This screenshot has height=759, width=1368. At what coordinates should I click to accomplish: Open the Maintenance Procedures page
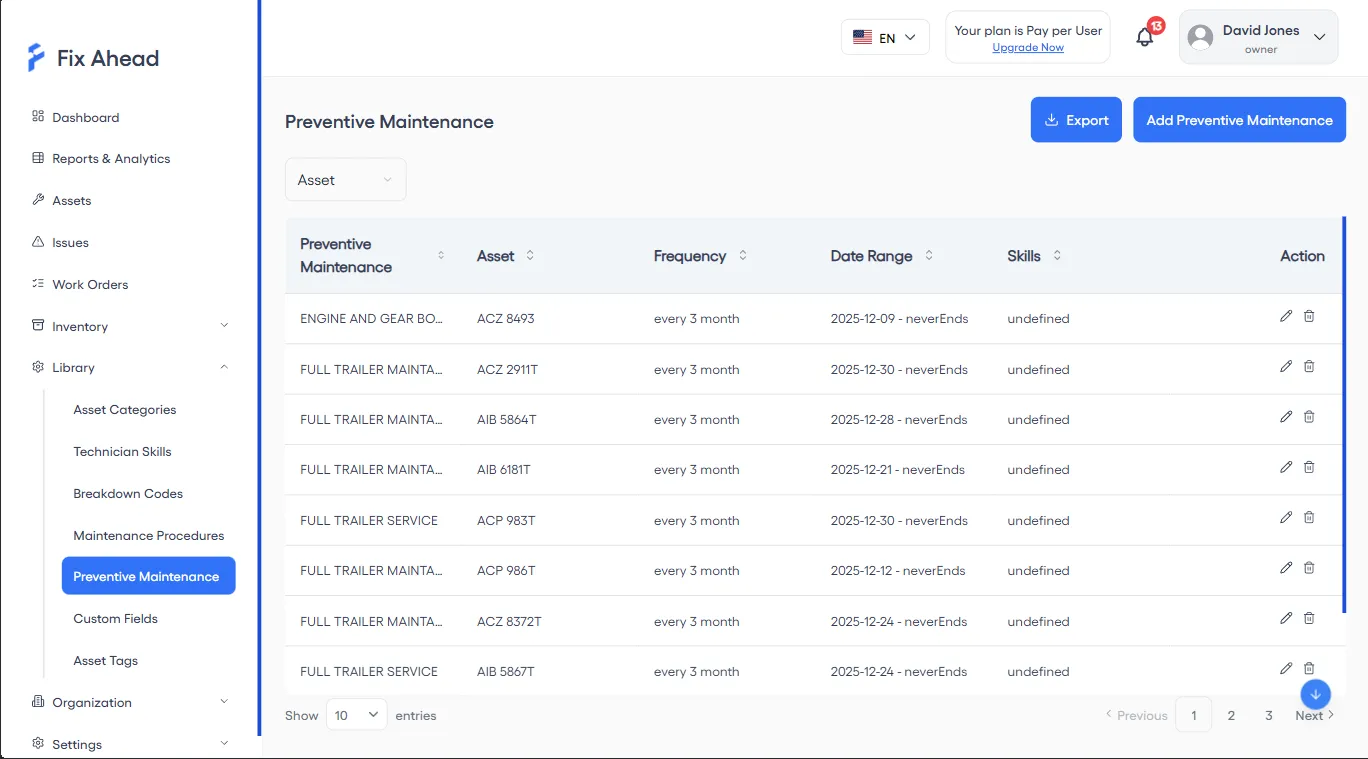148,535
